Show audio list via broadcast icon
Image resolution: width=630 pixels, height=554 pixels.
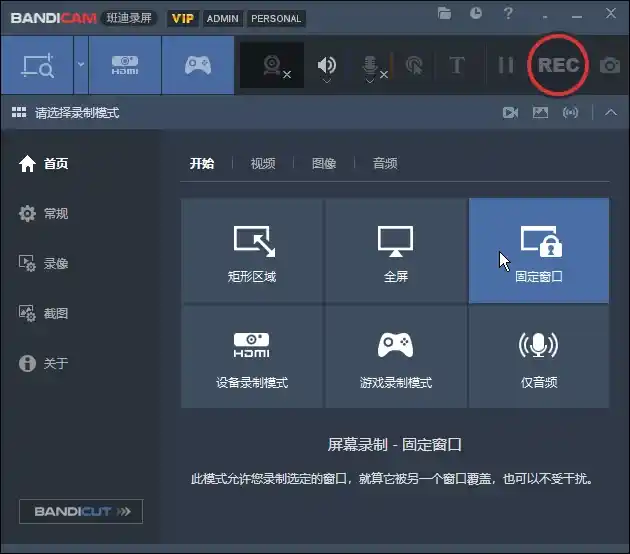pos(571,112)
